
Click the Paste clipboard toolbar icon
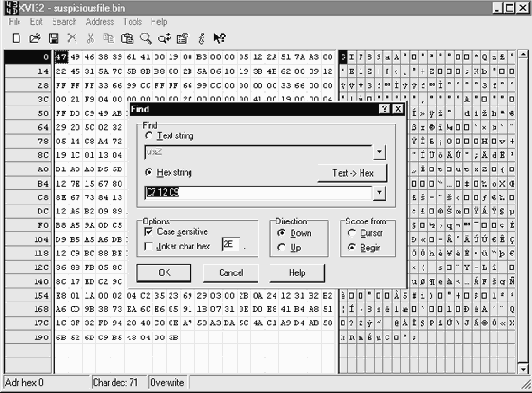pyautogui.click(x=127, y=38)
